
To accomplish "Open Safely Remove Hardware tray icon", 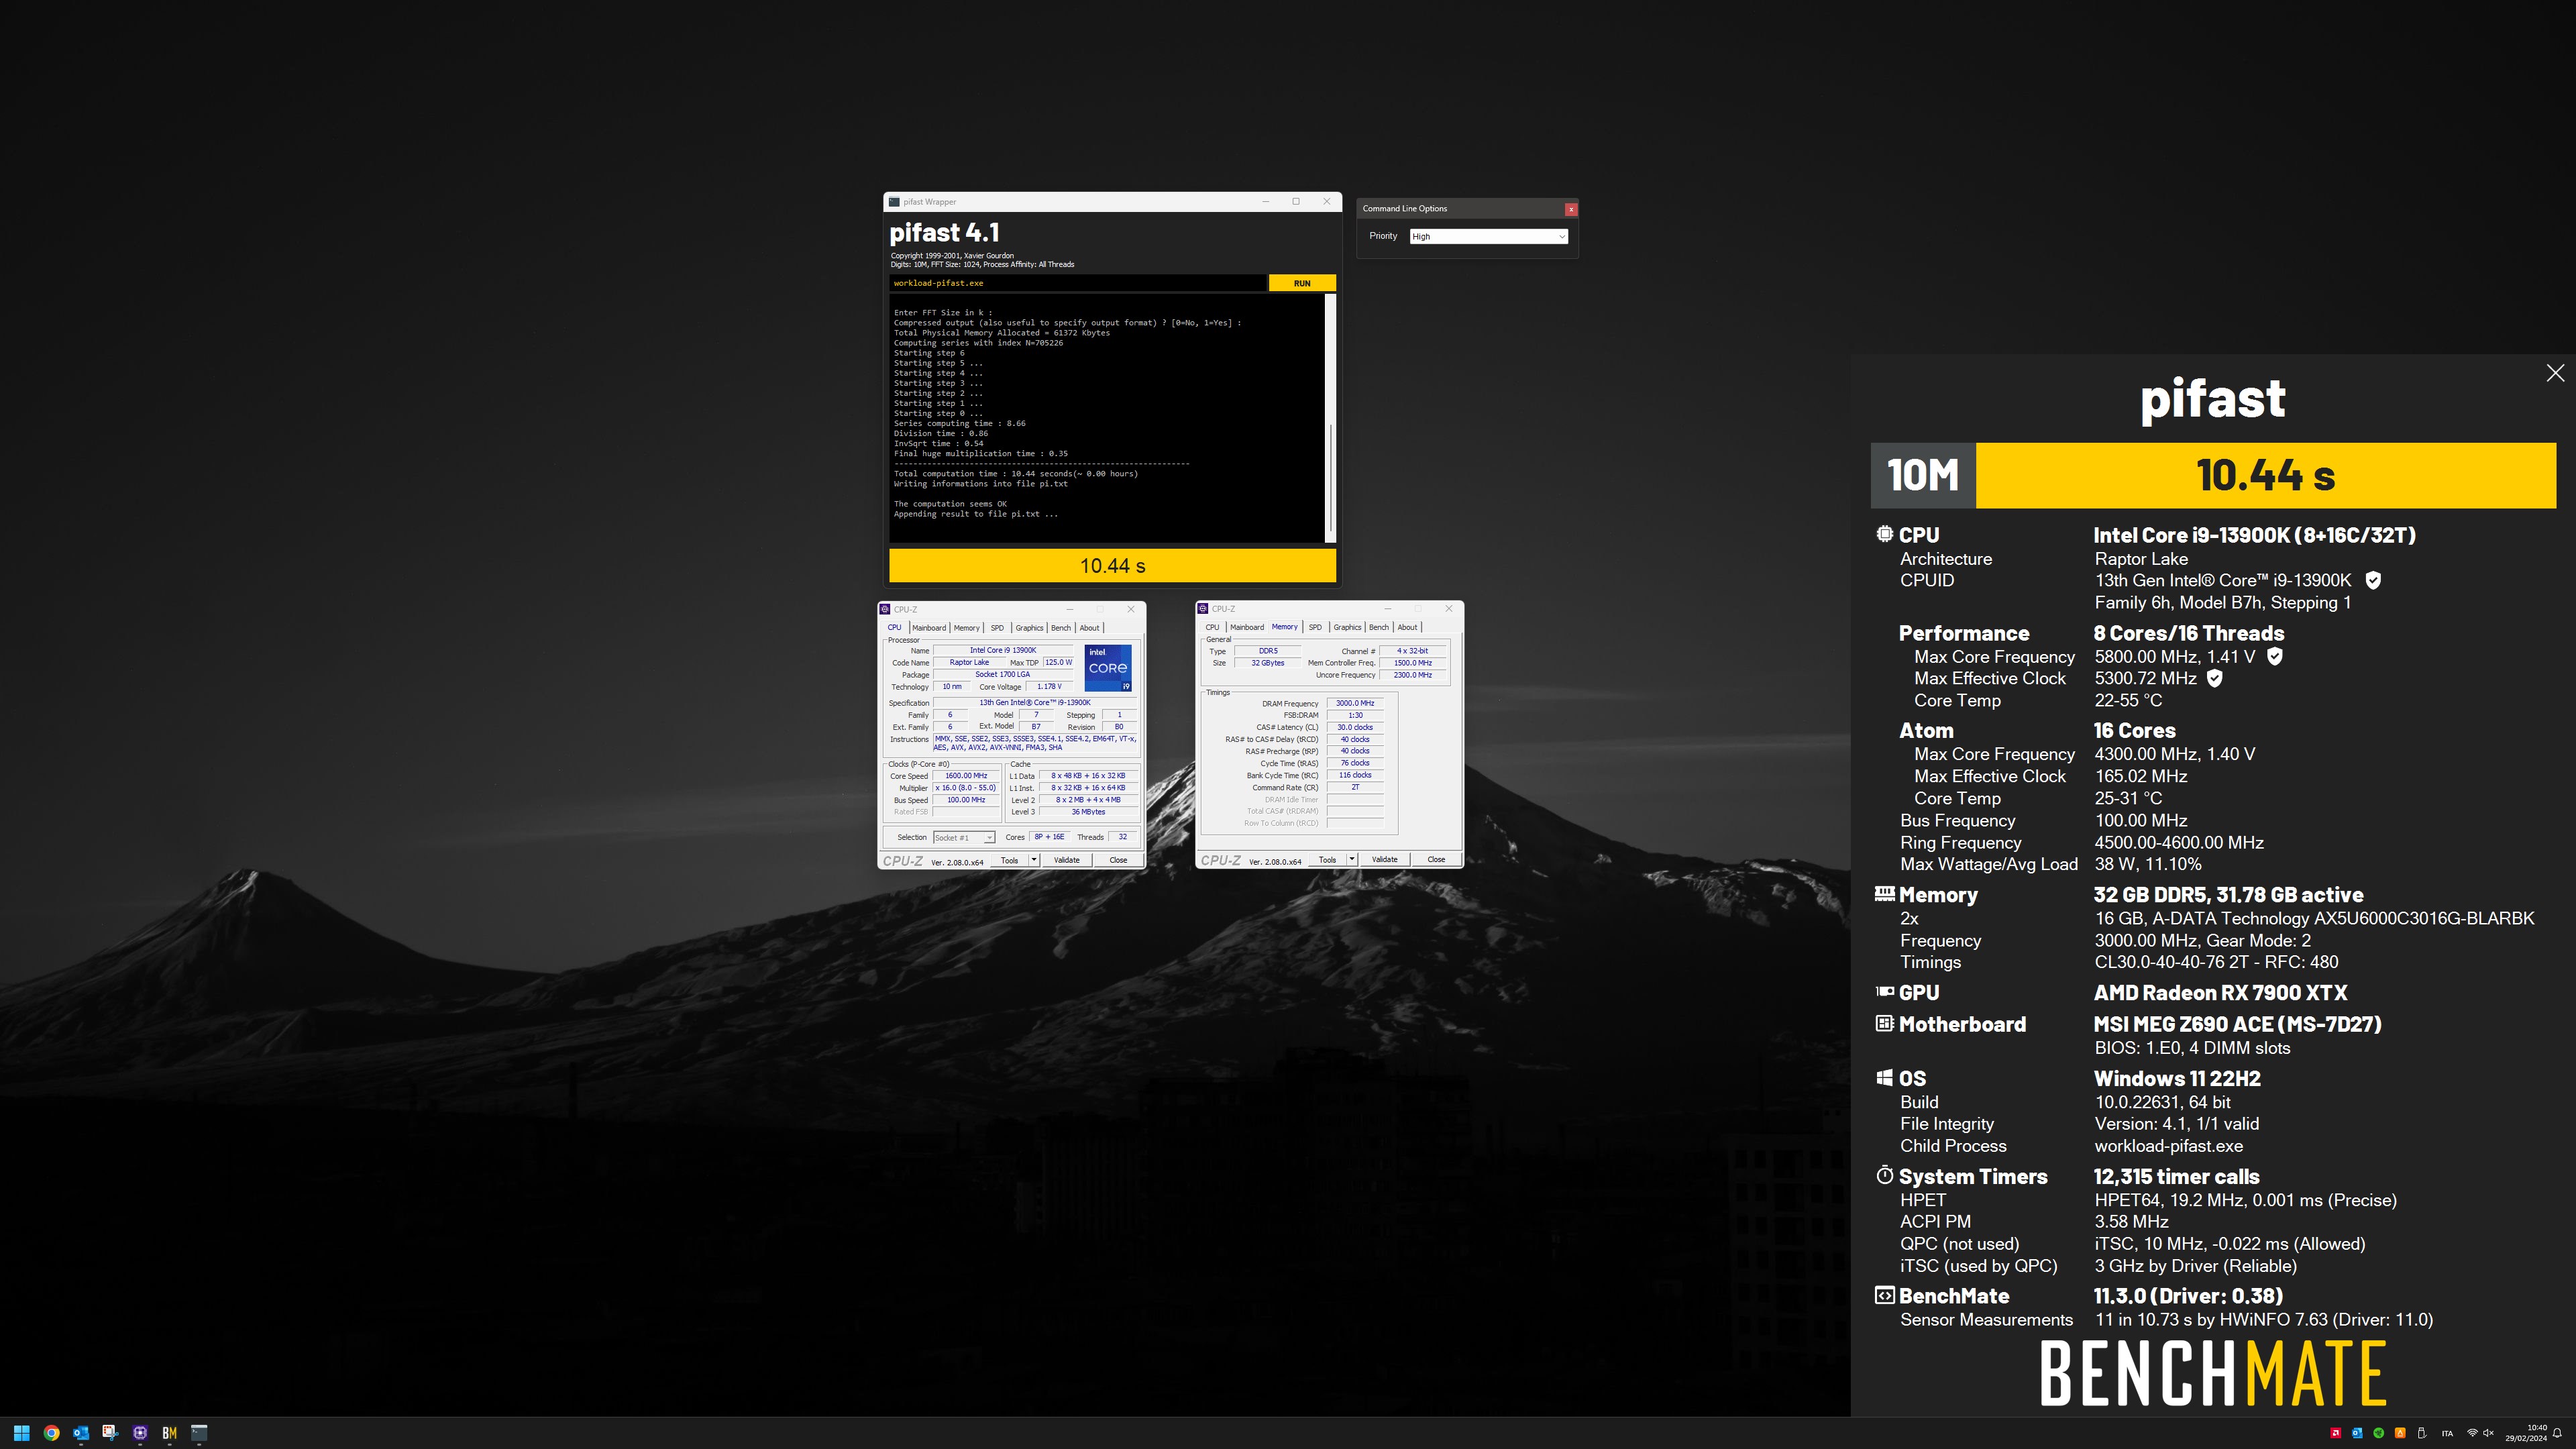I will click(x=2421, y=1433).
